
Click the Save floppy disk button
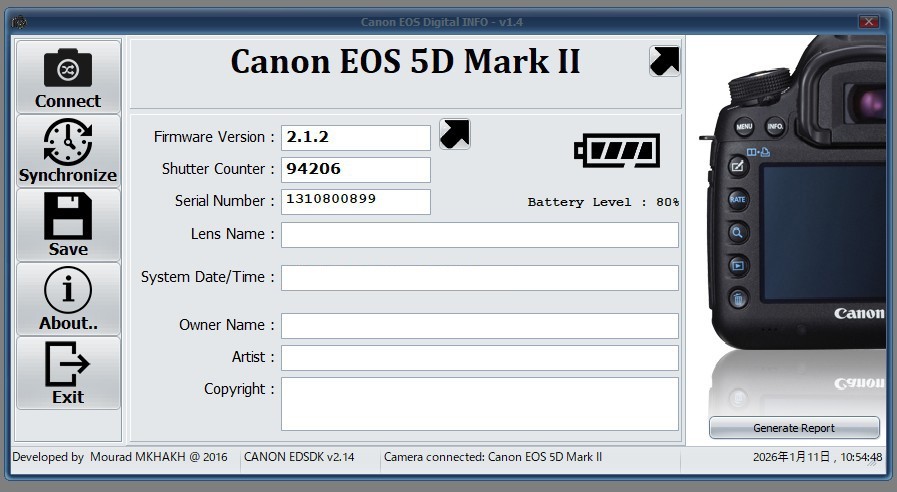[68, 225]
